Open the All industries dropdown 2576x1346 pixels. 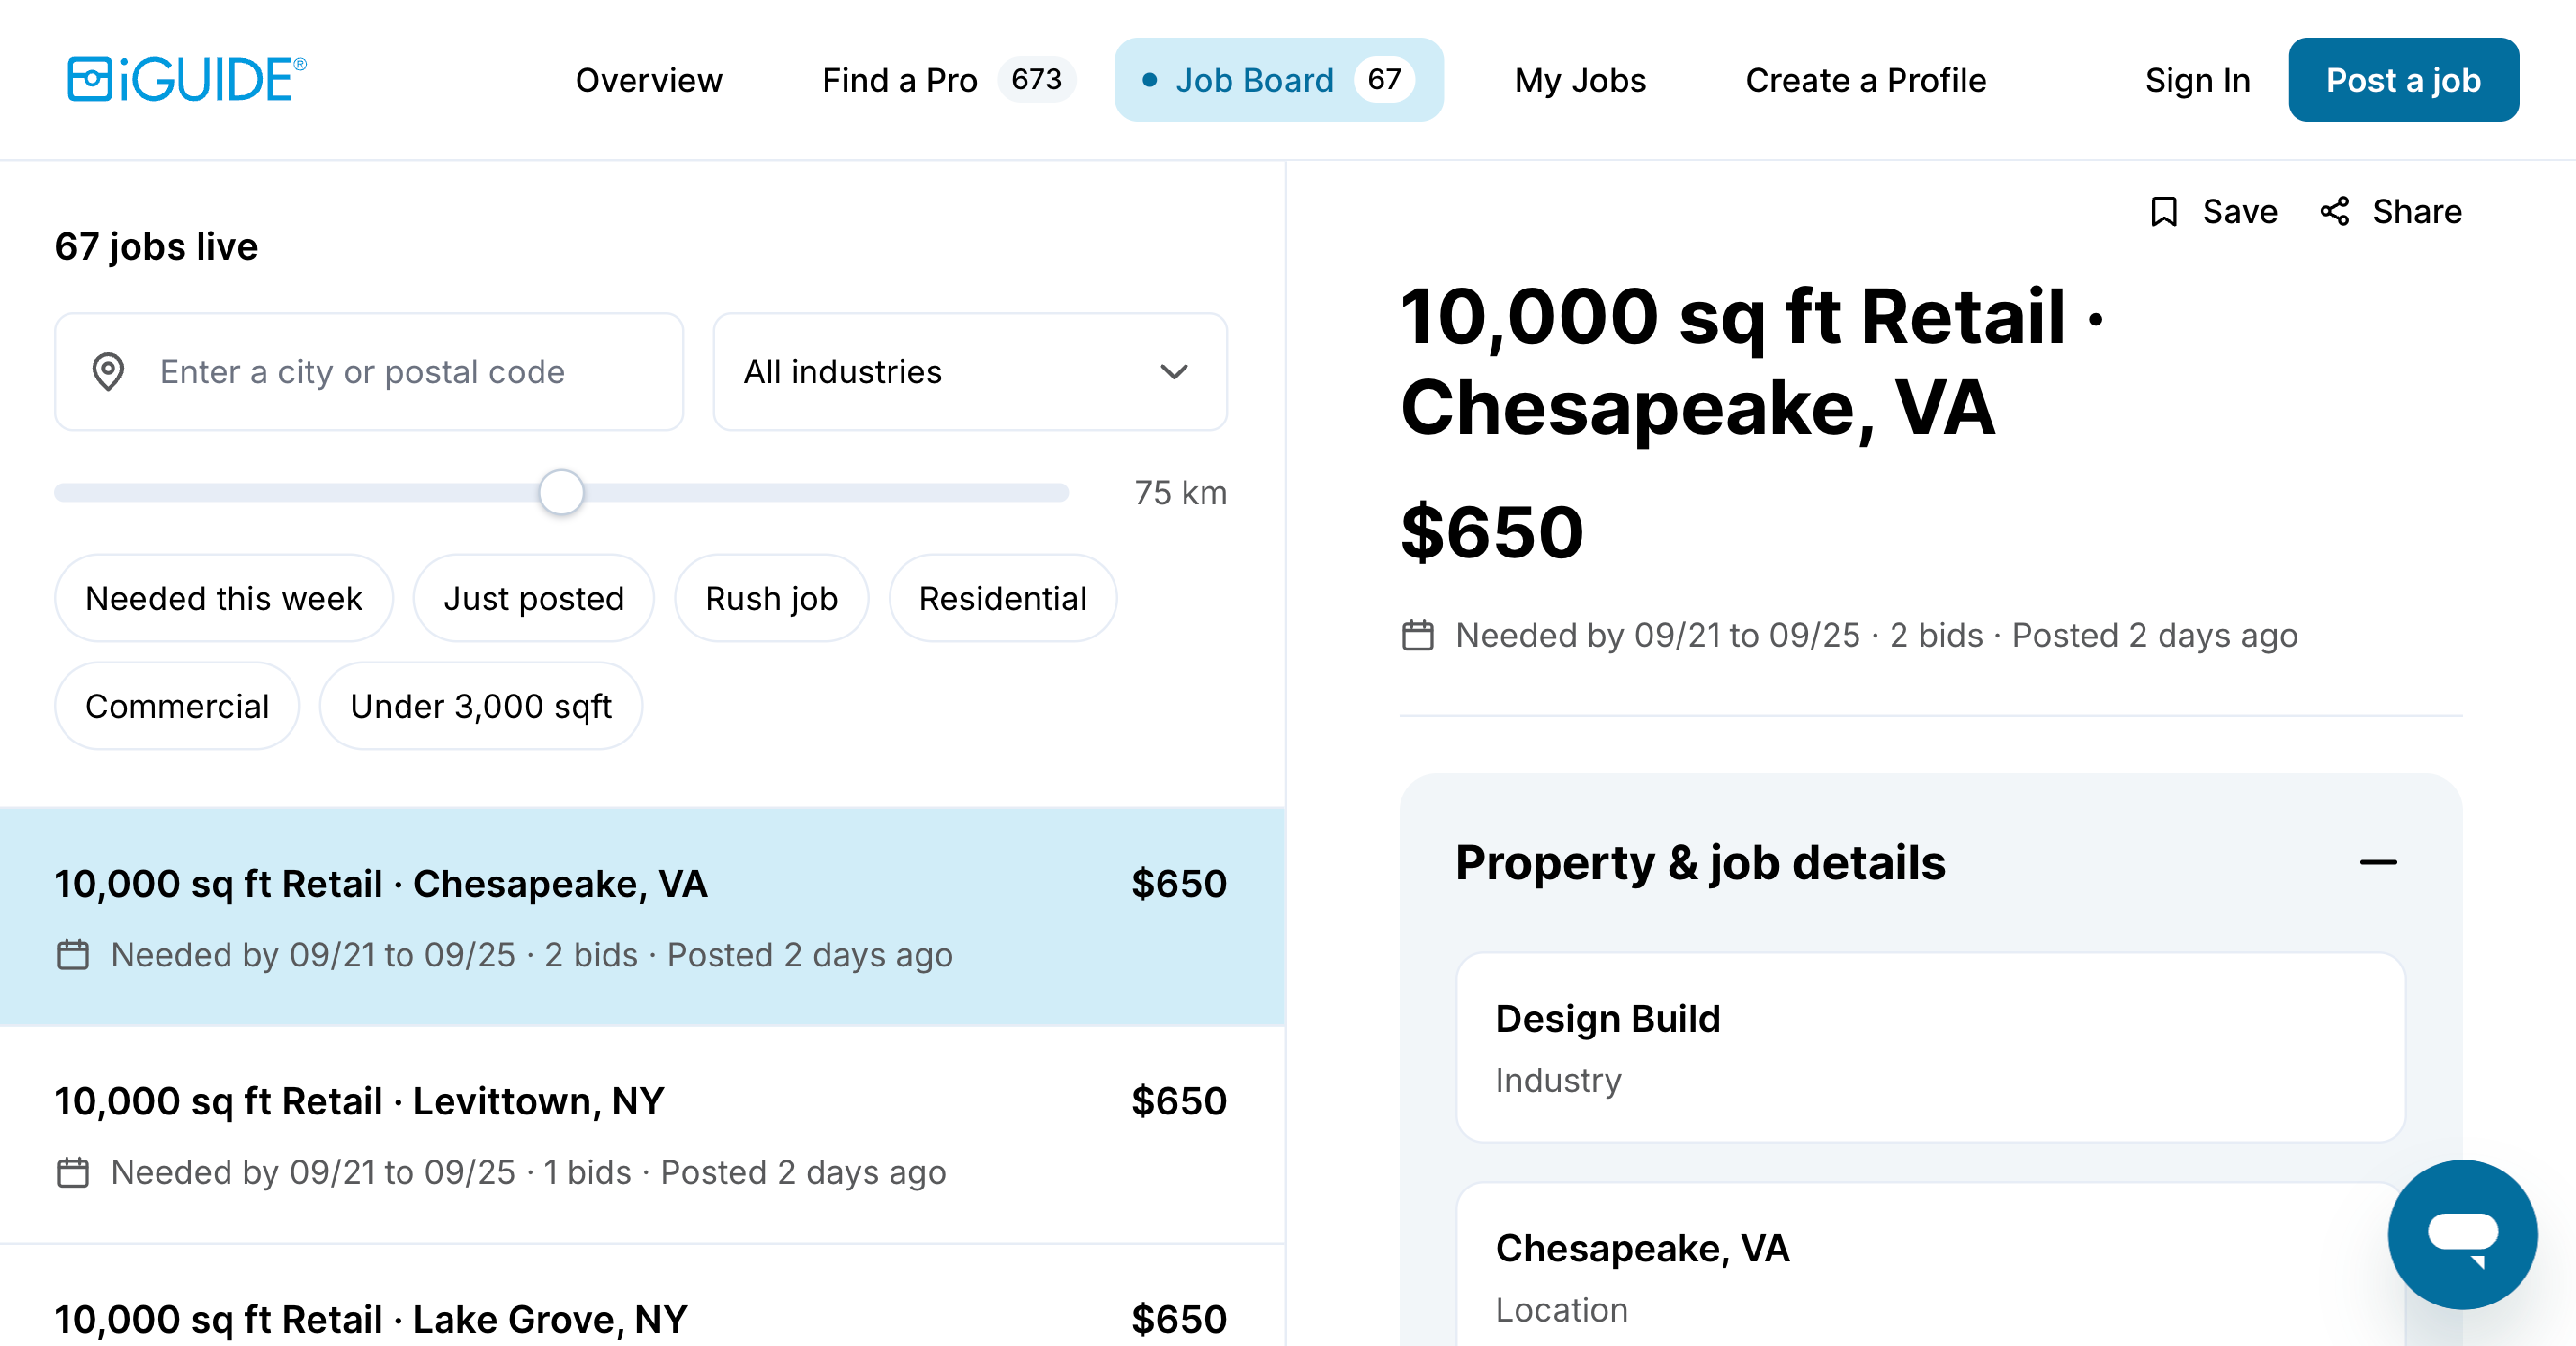969,372
